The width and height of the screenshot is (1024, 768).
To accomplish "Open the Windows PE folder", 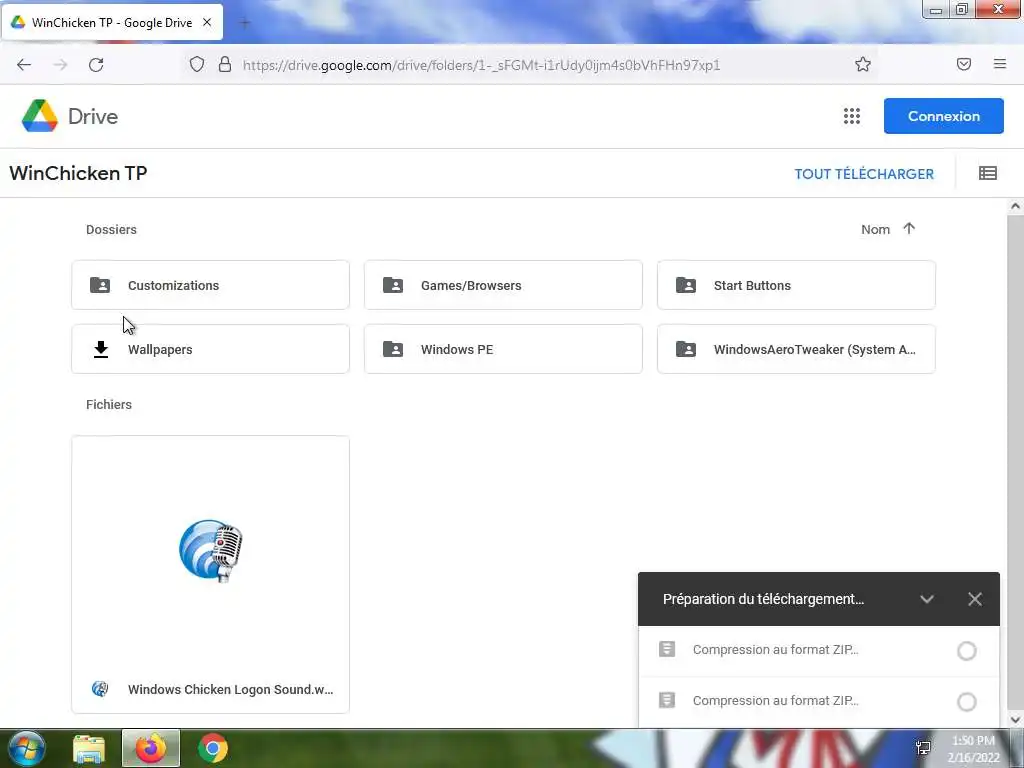I will [x=503, y=349].
